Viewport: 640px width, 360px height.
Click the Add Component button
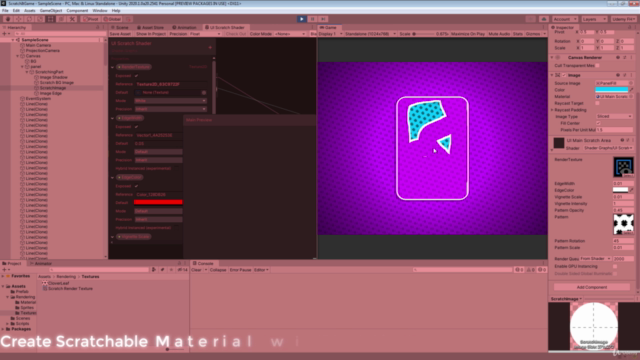(591, 287)
